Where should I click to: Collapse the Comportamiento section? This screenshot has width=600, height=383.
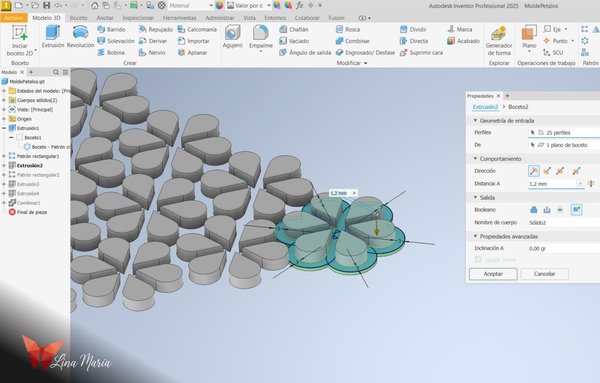pos(475,158)
